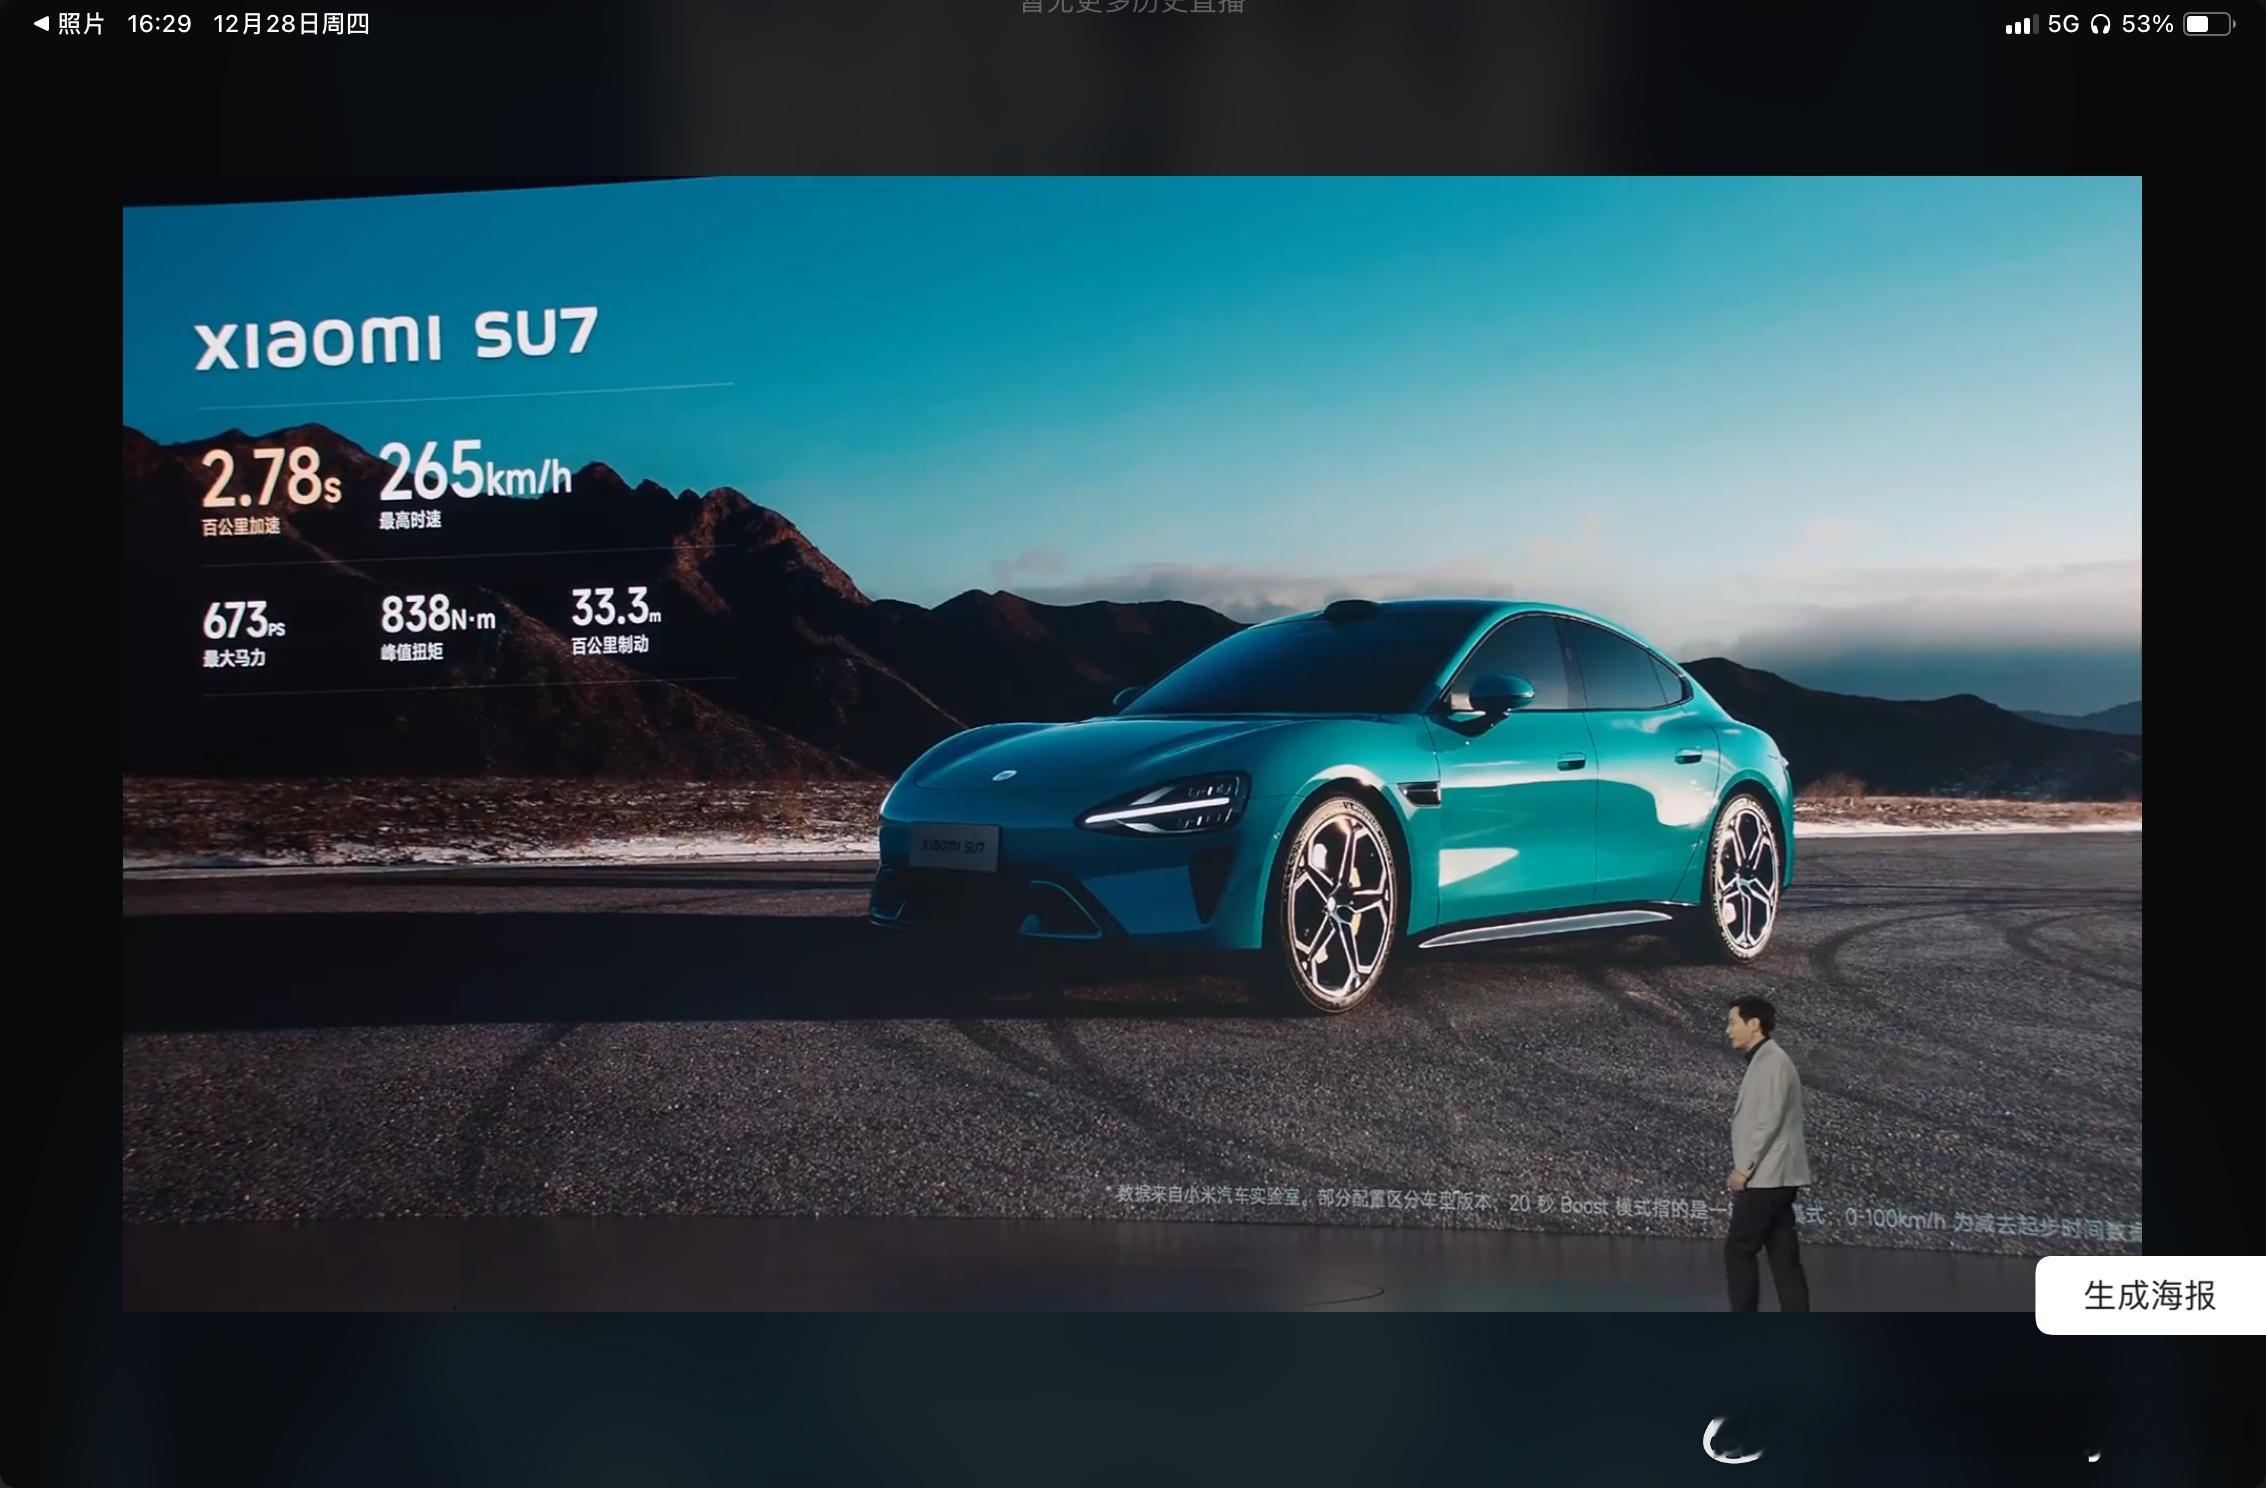This screenshot has width=2266, height=1488.
Task: Tap the 5G network indicator
Action: (x=2063, y=24)
